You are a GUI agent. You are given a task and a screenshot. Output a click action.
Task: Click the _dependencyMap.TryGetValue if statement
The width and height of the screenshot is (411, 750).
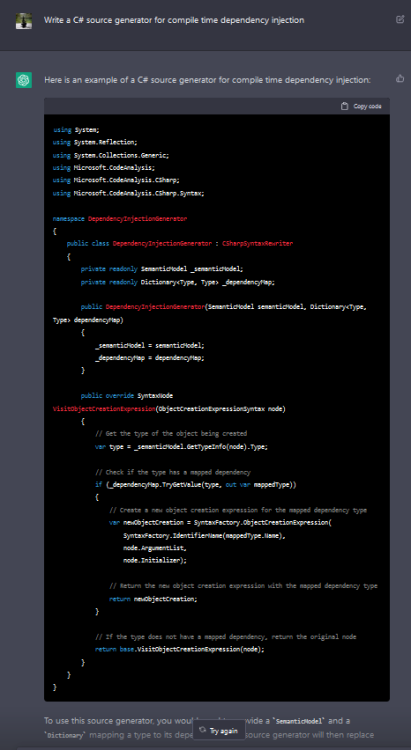coord(196,485)
